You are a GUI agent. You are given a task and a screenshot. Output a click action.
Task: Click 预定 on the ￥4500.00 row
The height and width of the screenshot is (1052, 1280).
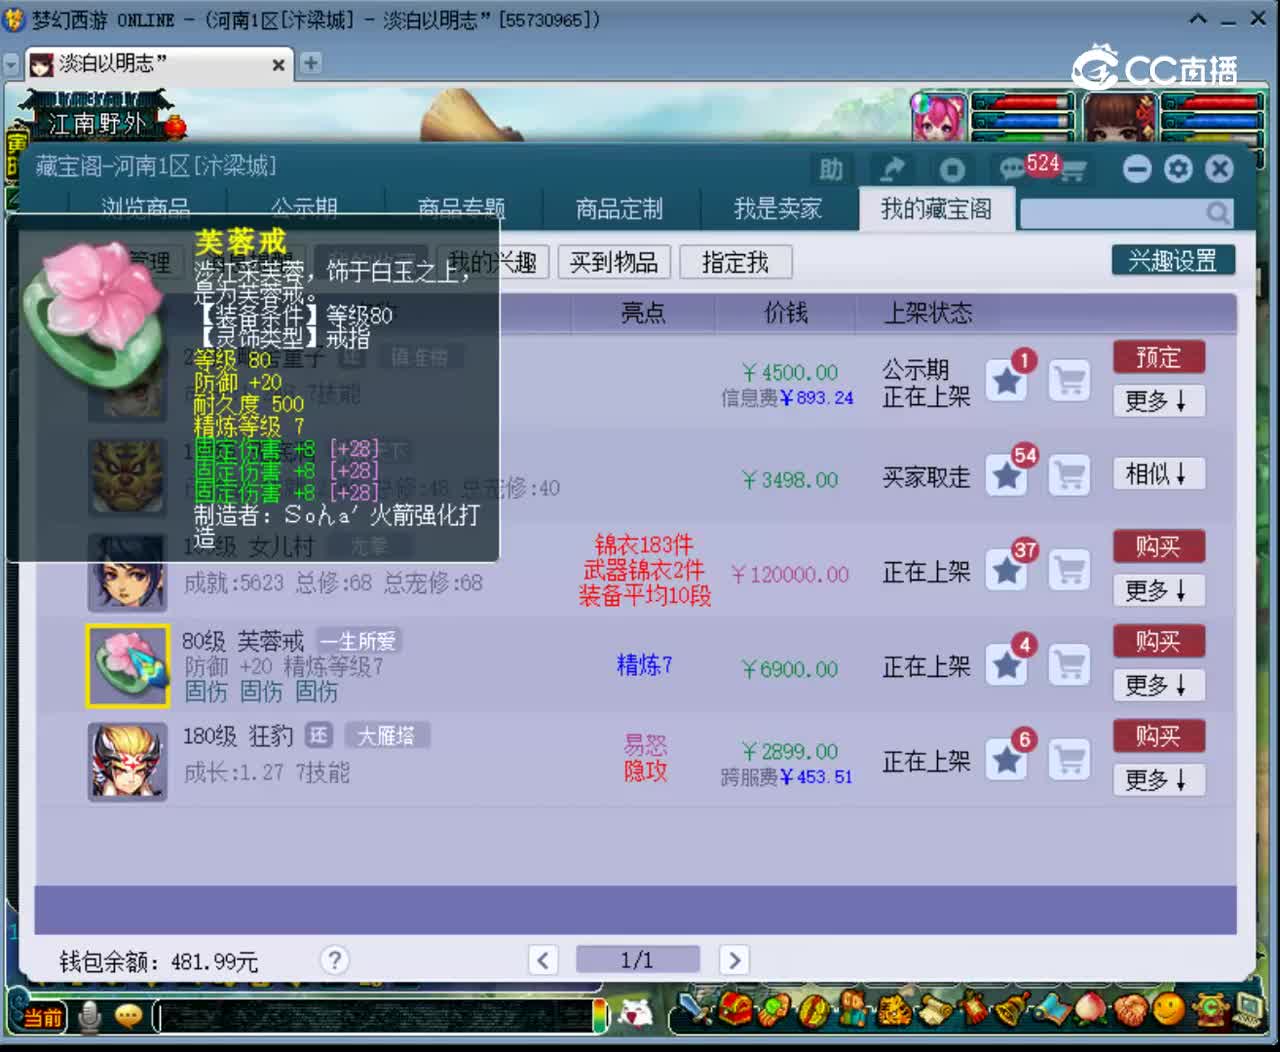[x=1158, y=357]
